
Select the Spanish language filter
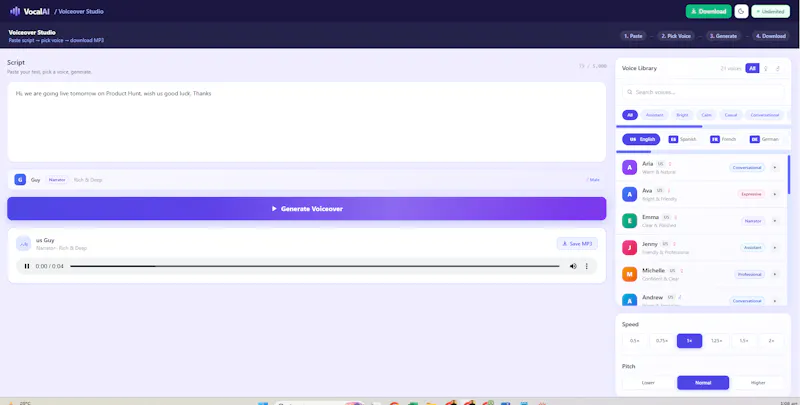tap(683, 139)
